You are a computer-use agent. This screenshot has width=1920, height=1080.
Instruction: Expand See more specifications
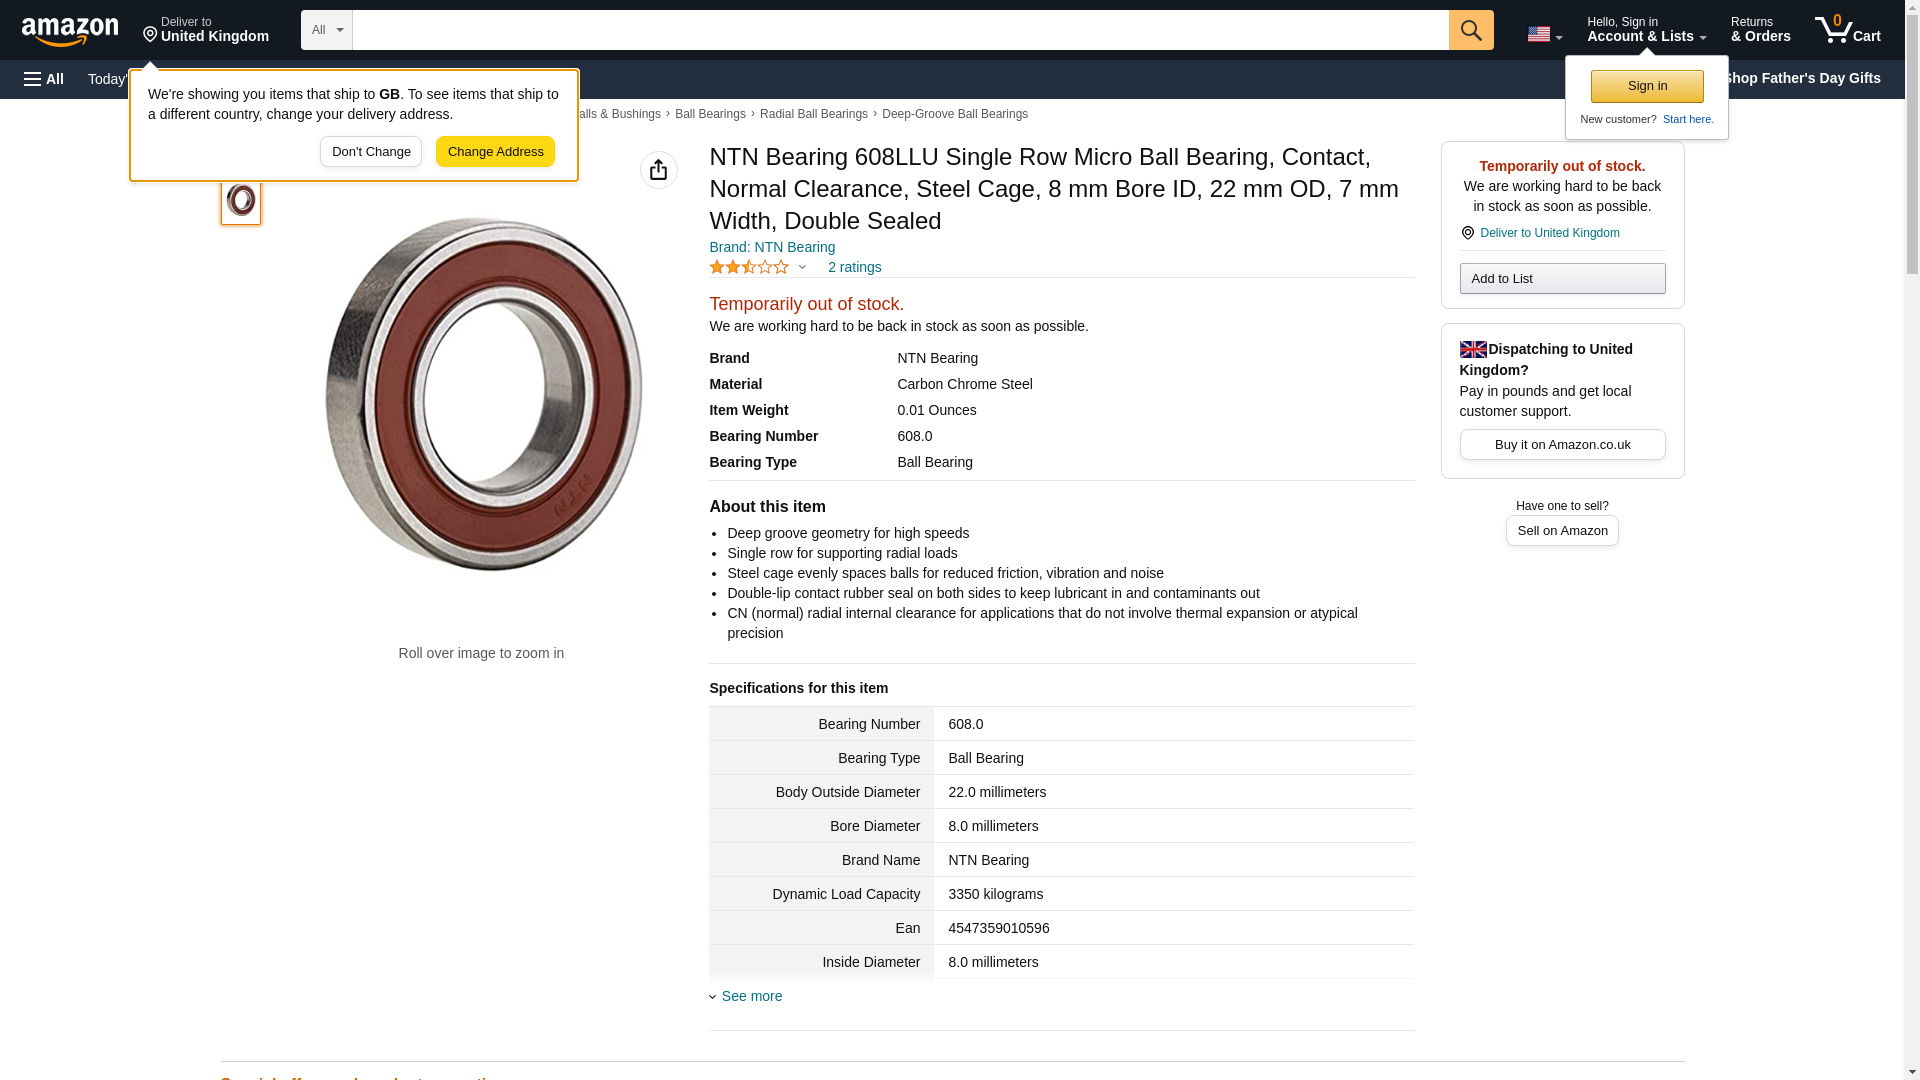click(750, 996)
